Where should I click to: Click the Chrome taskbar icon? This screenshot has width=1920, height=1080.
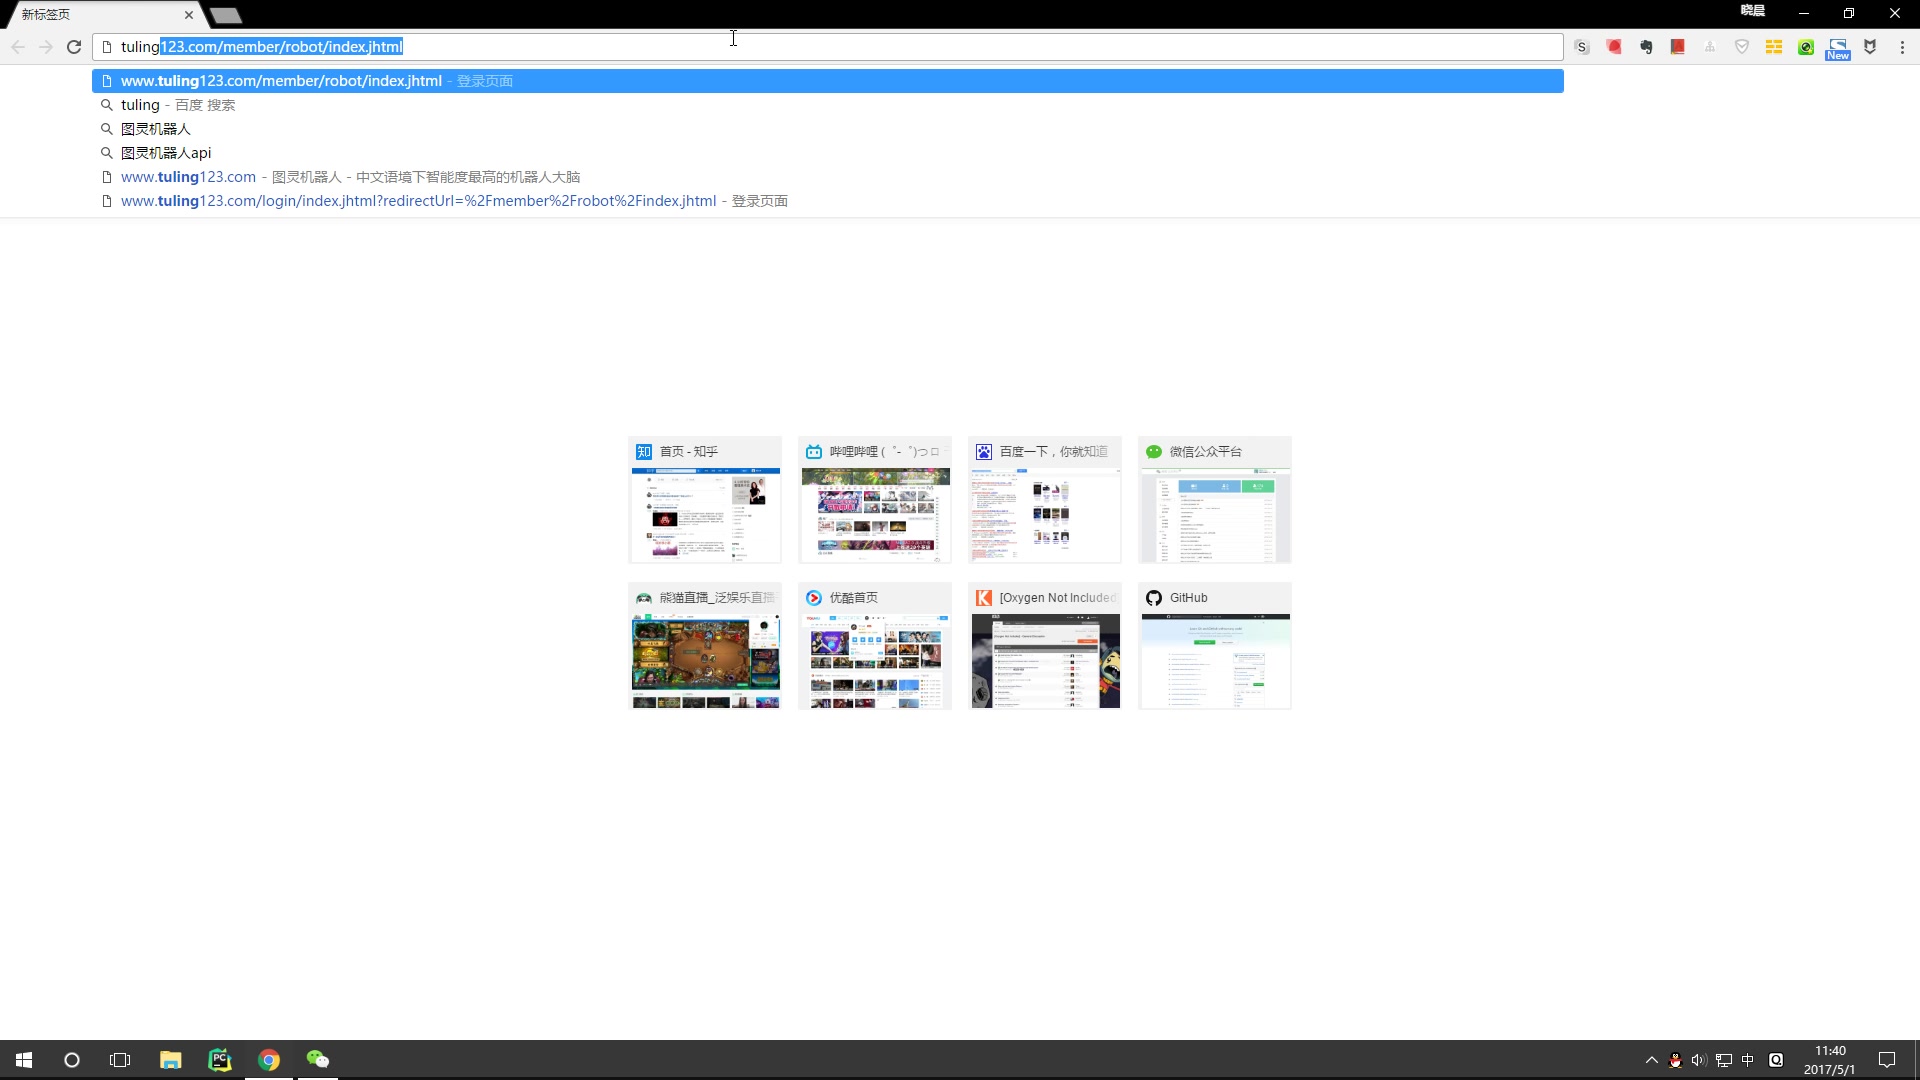[x=269, y=1060]
